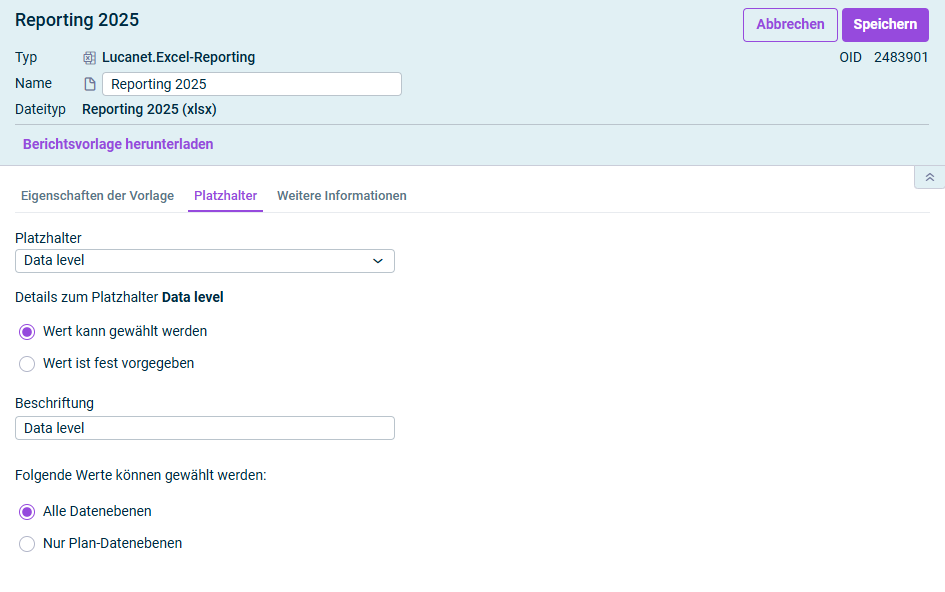945x592 pixels.
Task: Open the Platzhalter 'Data level' dropdown
Action: [x=204, y=261]
